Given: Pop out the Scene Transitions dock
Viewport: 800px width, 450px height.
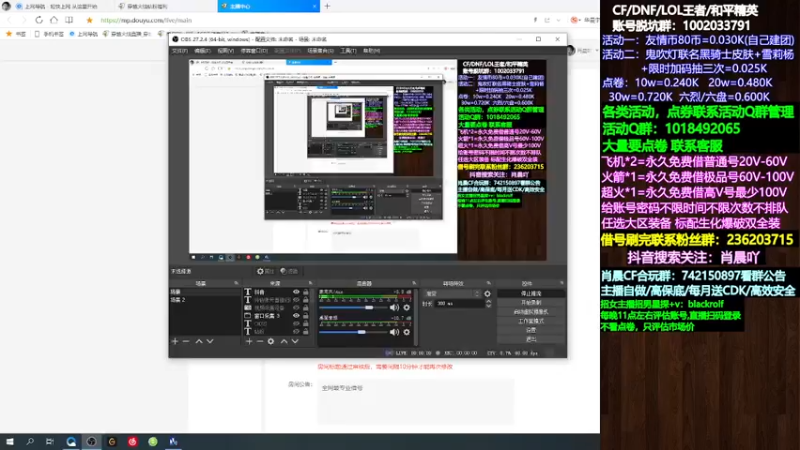Looking at the screenshot, I should pyautogui.click(x=488, y=283).
